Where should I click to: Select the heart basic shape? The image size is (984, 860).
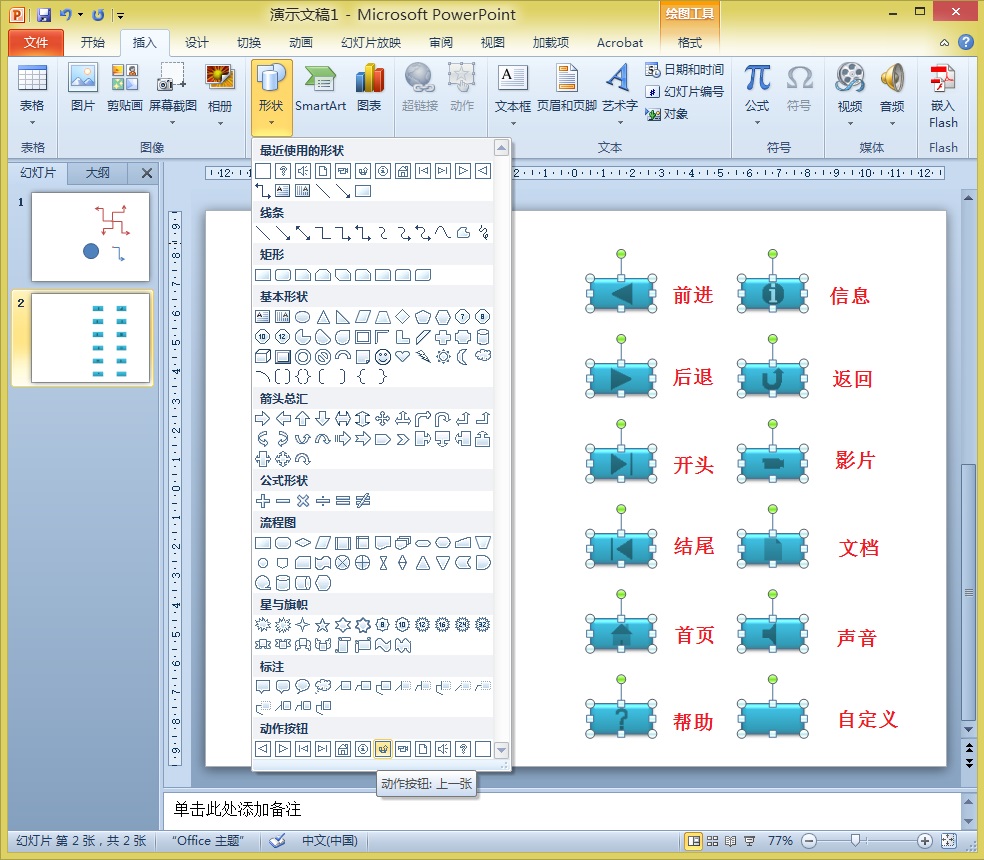pos(403,357)
